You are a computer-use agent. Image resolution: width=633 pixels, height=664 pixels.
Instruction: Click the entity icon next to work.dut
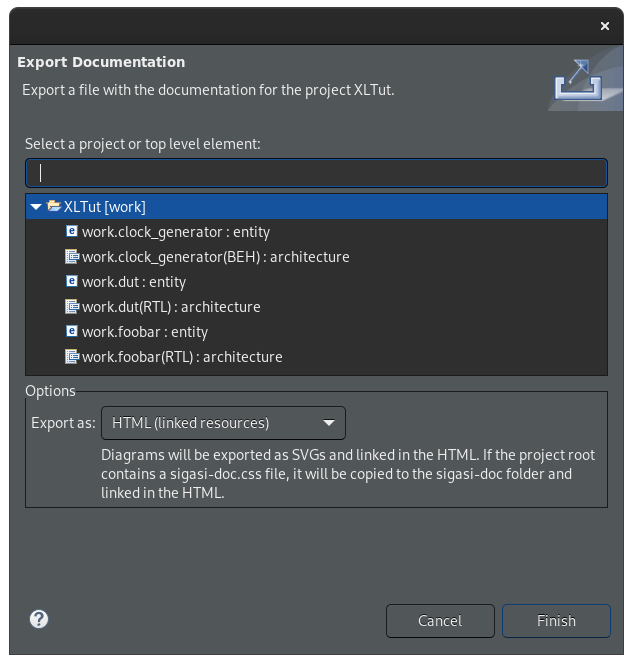coord(72,281)
